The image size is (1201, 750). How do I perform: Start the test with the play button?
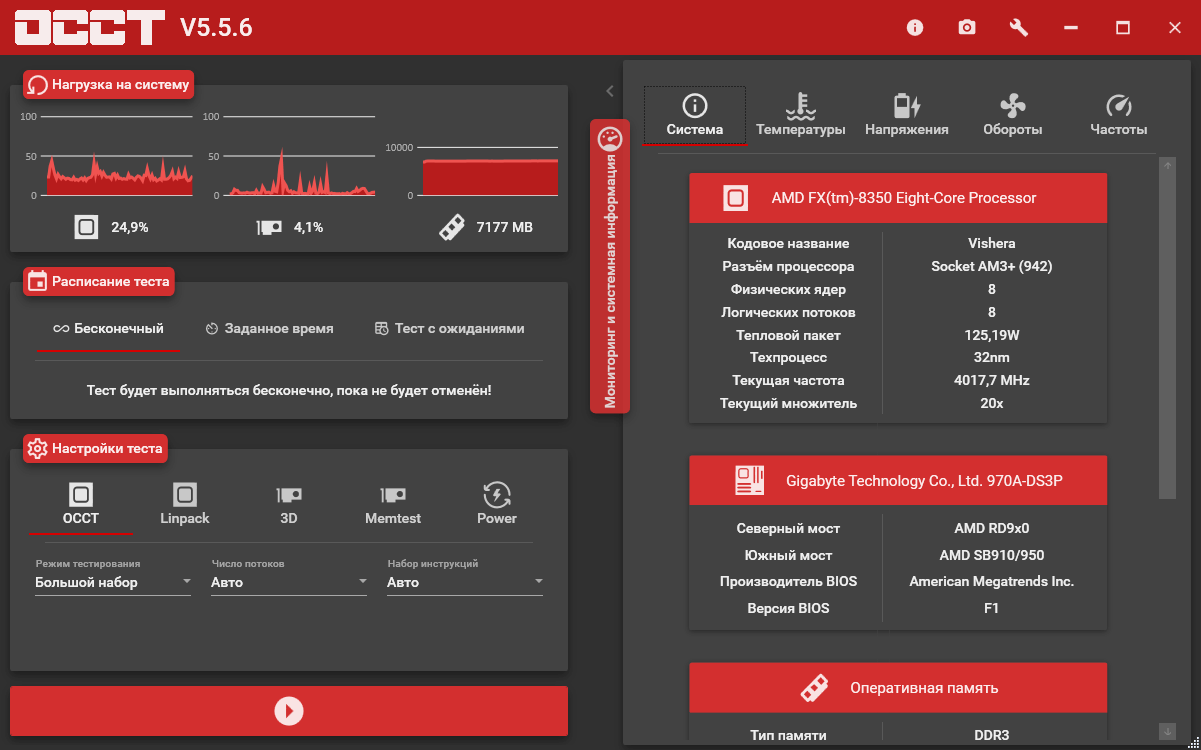[x=289, y=711]
